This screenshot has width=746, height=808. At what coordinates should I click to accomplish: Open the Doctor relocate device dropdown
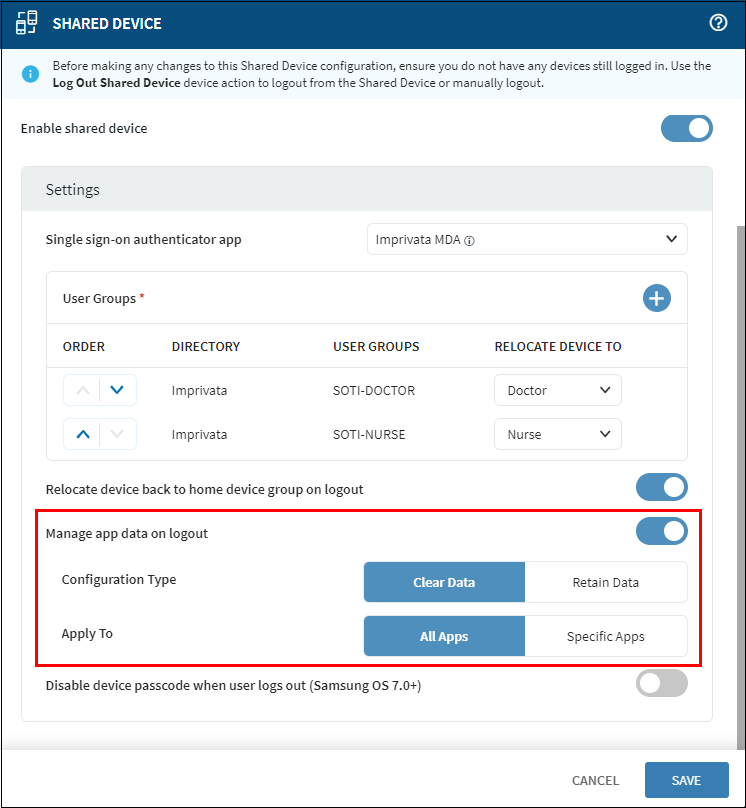click(x=557, y=390)
